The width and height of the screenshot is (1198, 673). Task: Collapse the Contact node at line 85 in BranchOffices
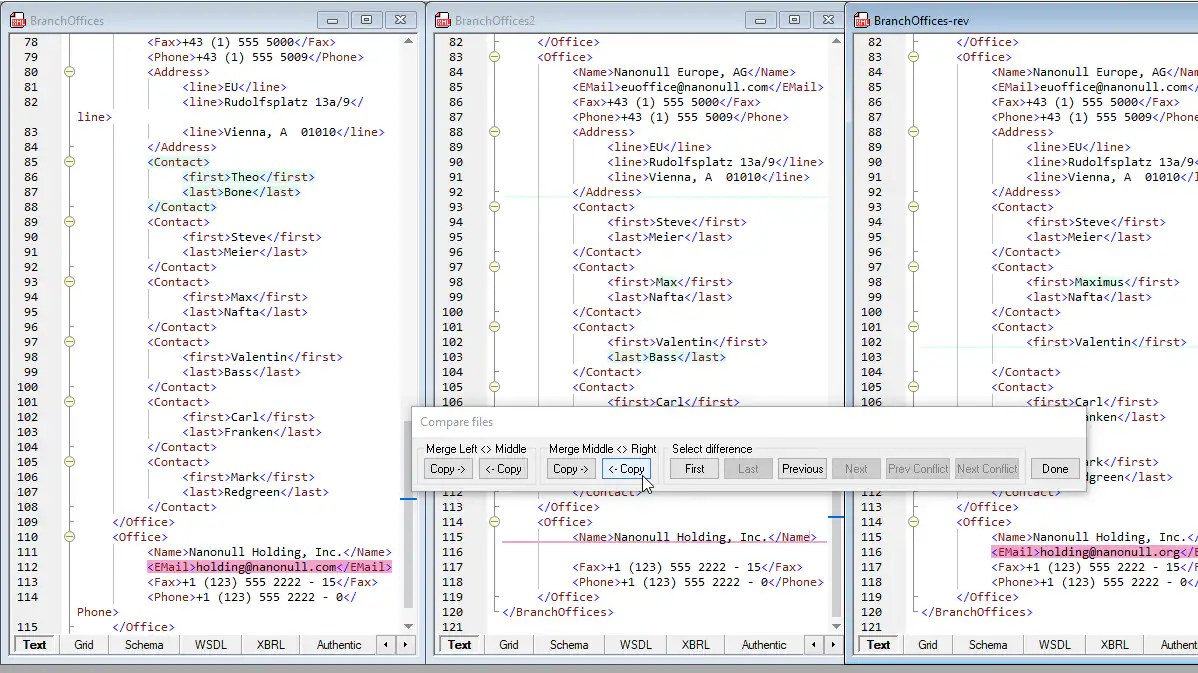(68, 162)
